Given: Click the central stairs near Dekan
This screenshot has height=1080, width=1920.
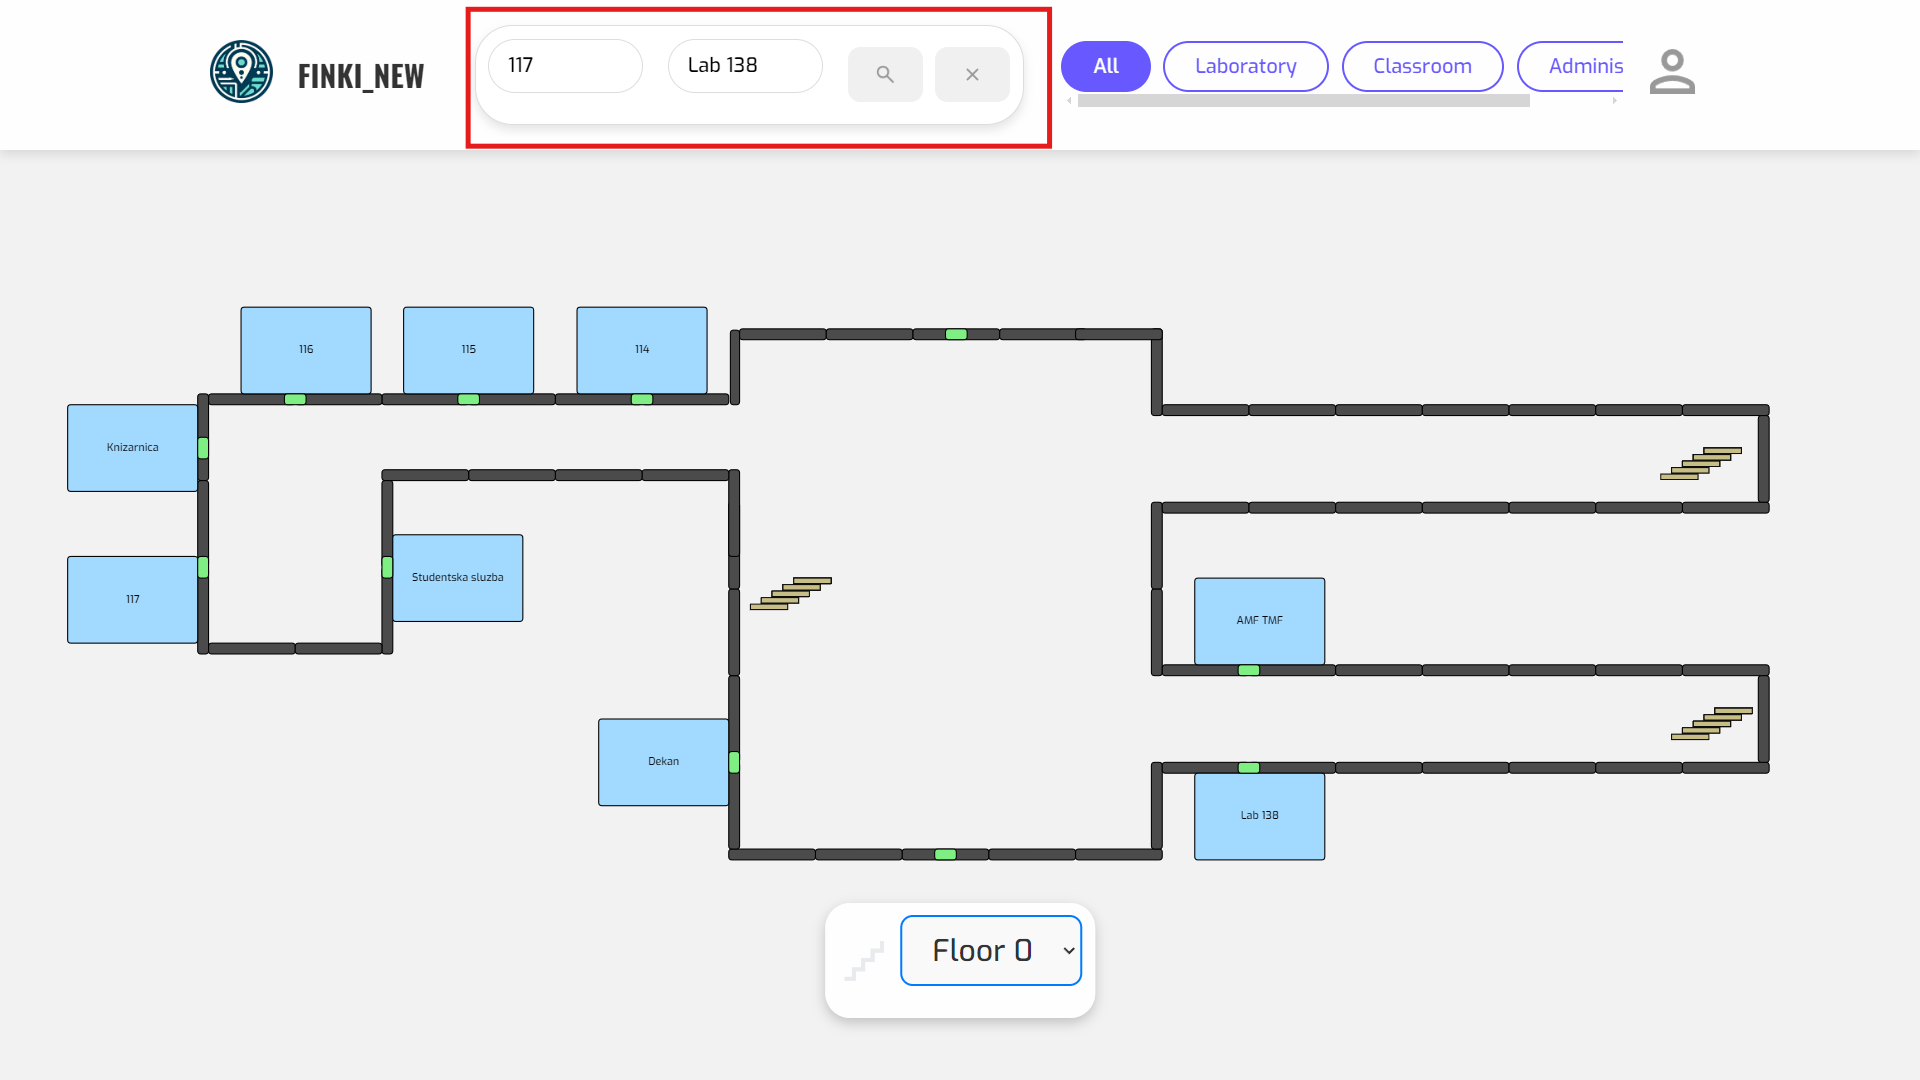Looking at the screenshot, I should point(790,593).
